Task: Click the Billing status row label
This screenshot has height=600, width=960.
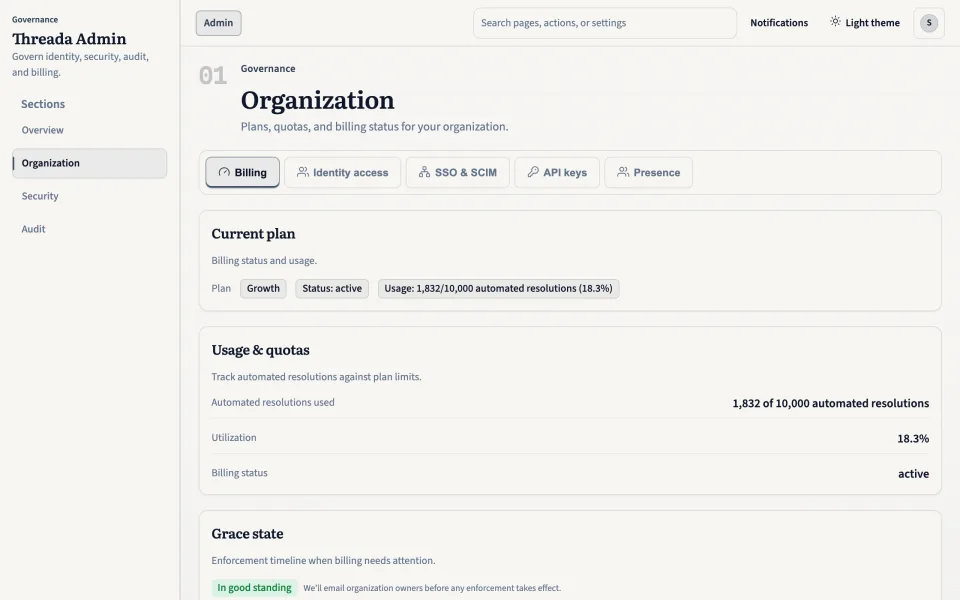Action: pos(239,473)
